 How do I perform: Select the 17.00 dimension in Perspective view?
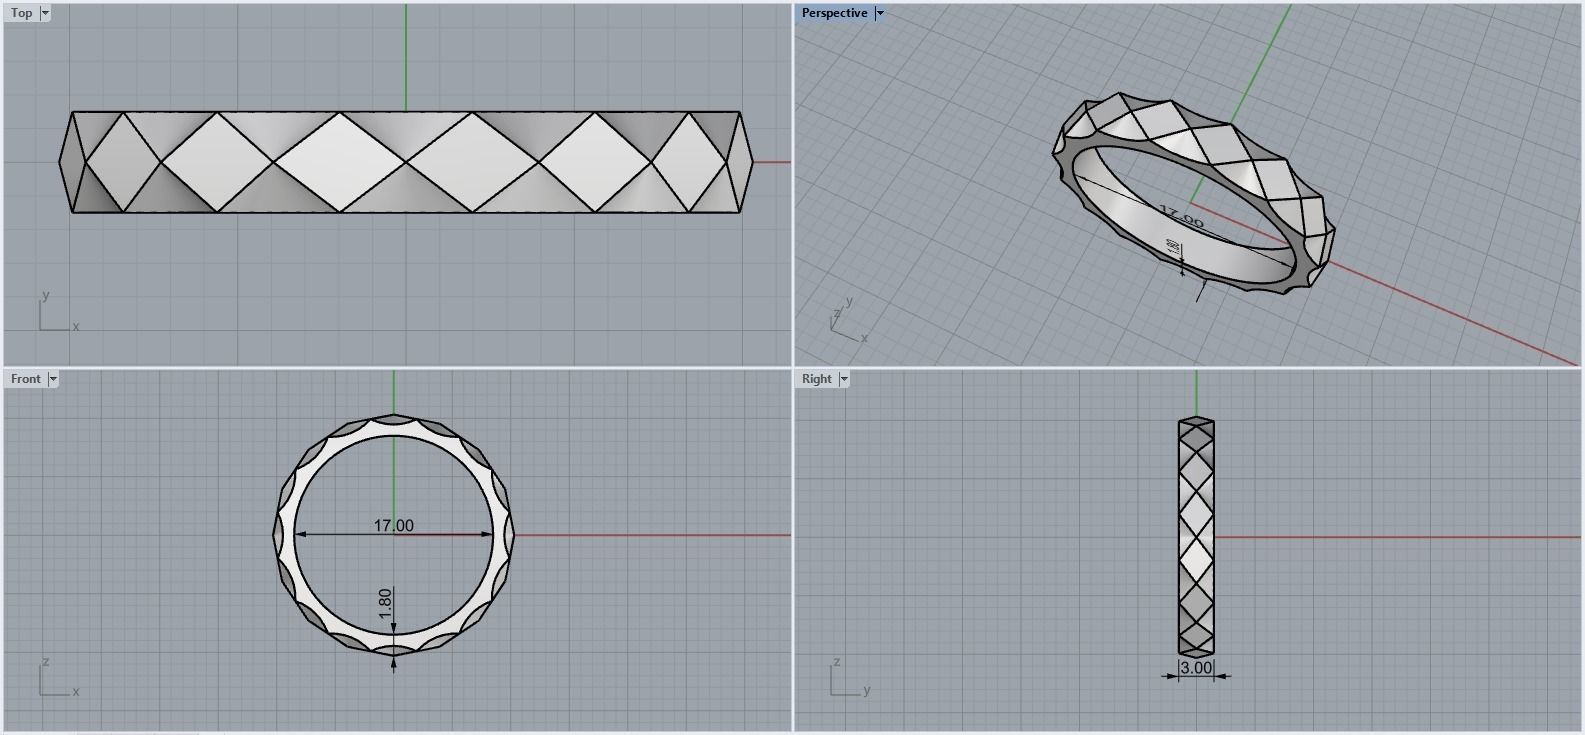pyautogui.click(x=1181, y=217)
